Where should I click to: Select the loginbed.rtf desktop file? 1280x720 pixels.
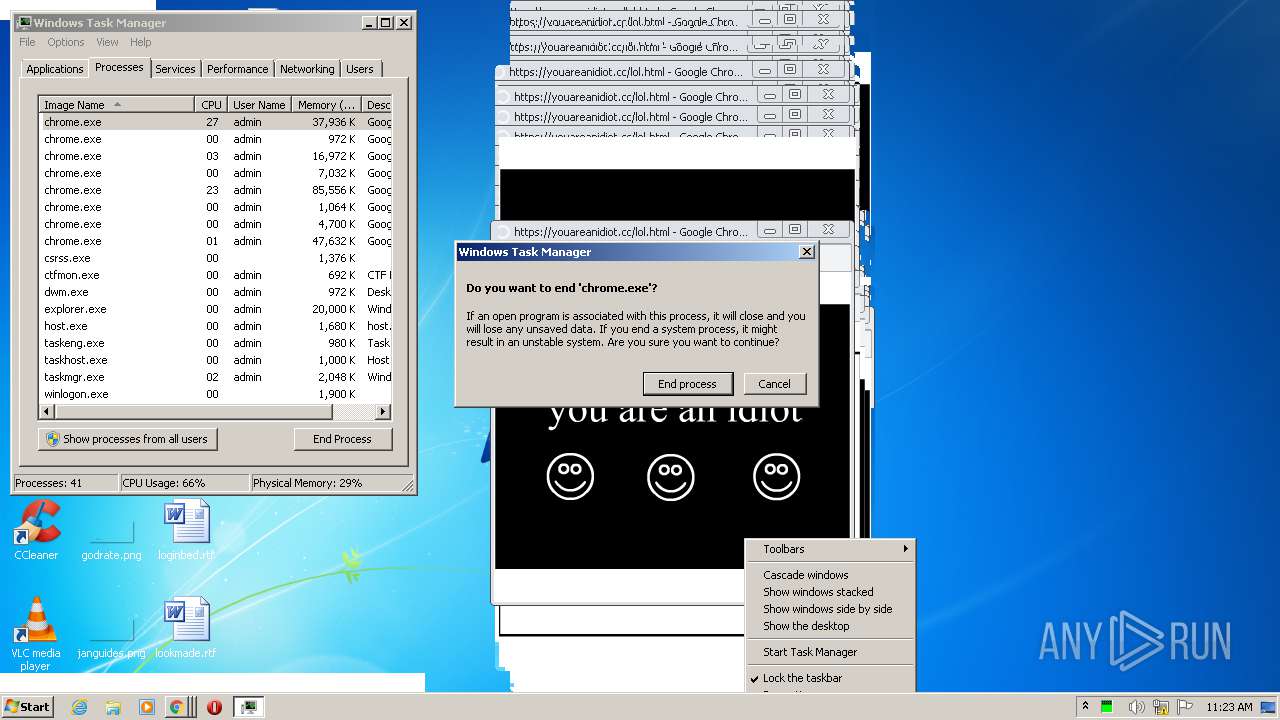186,530
